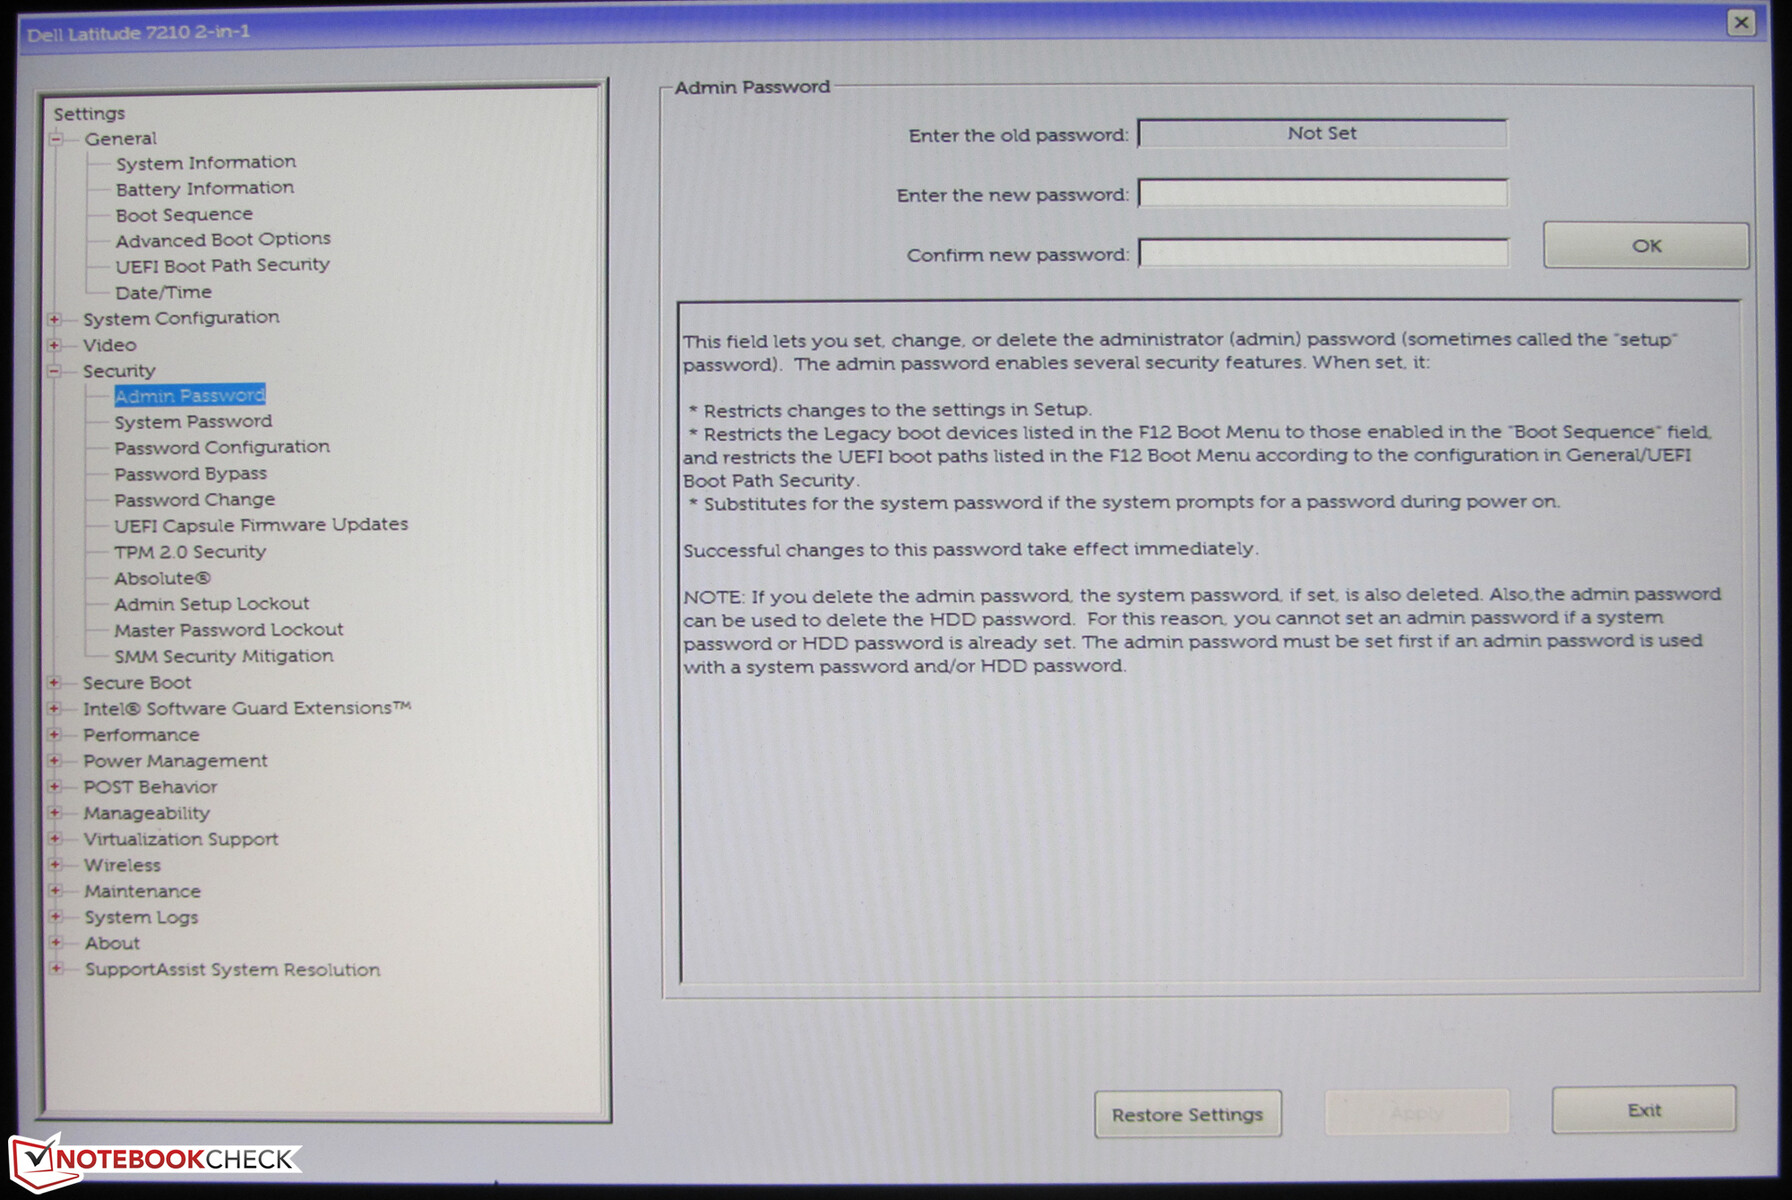Expand the Secure Boot section
The height and width of the screenshot is (1200, 1792).
pos(55,682)
